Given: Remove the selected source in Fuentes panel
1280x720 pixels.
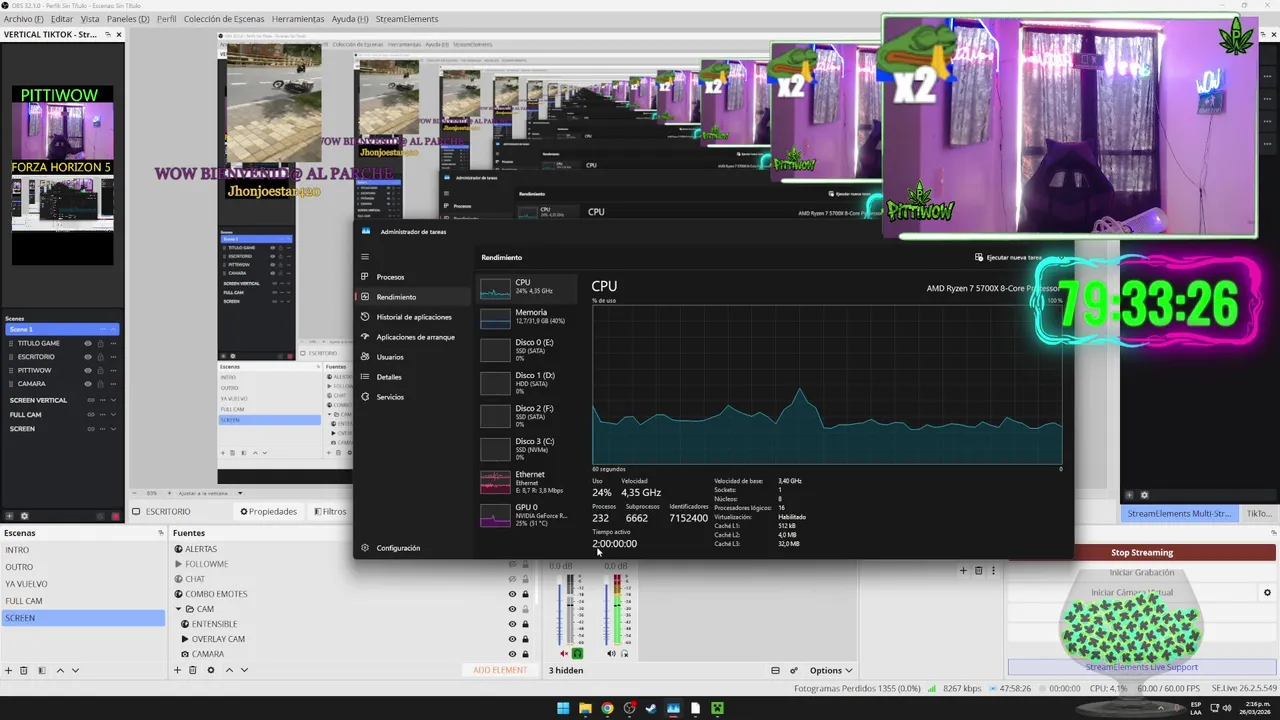Looking at the screenshot, I should [193, 670].
